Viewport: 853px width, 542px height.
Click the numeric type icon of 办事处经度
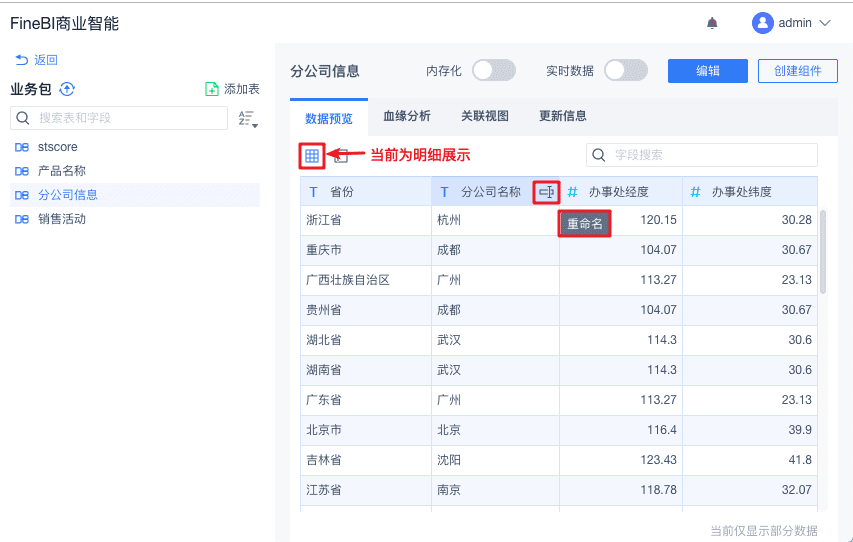tap(572, 192)
